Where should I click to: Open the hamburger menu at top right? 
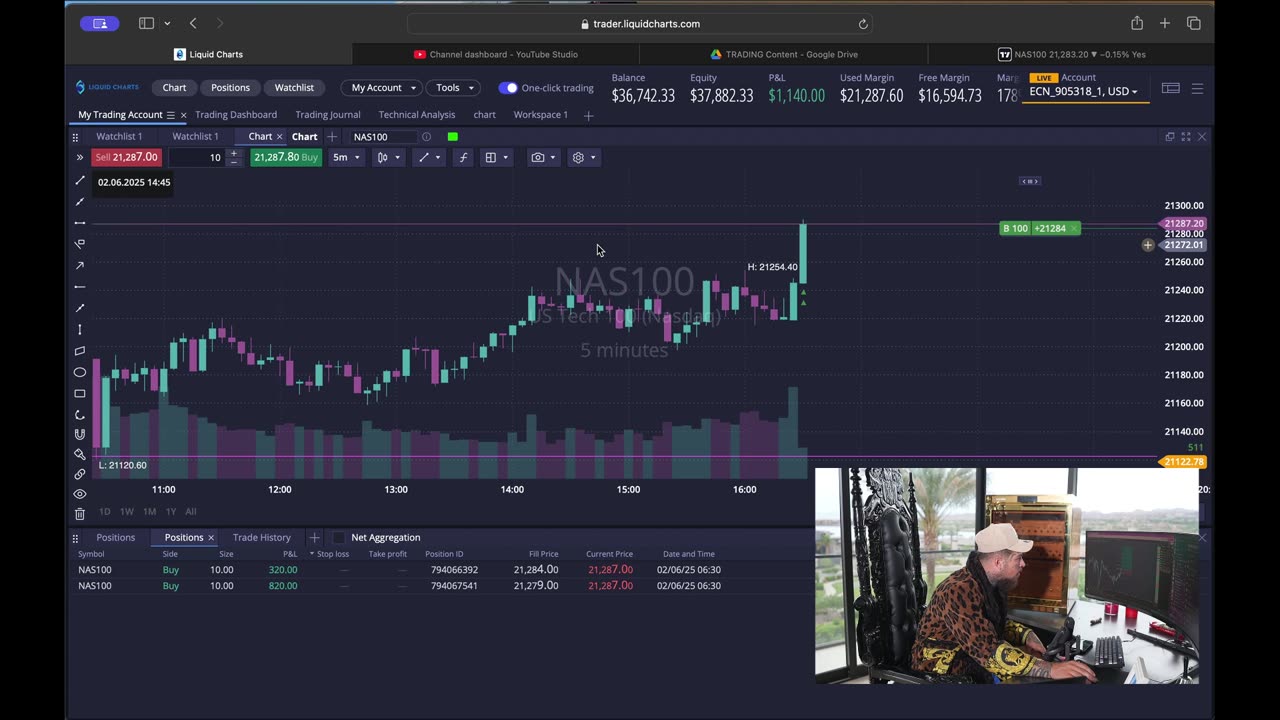tap(1197, 89)
